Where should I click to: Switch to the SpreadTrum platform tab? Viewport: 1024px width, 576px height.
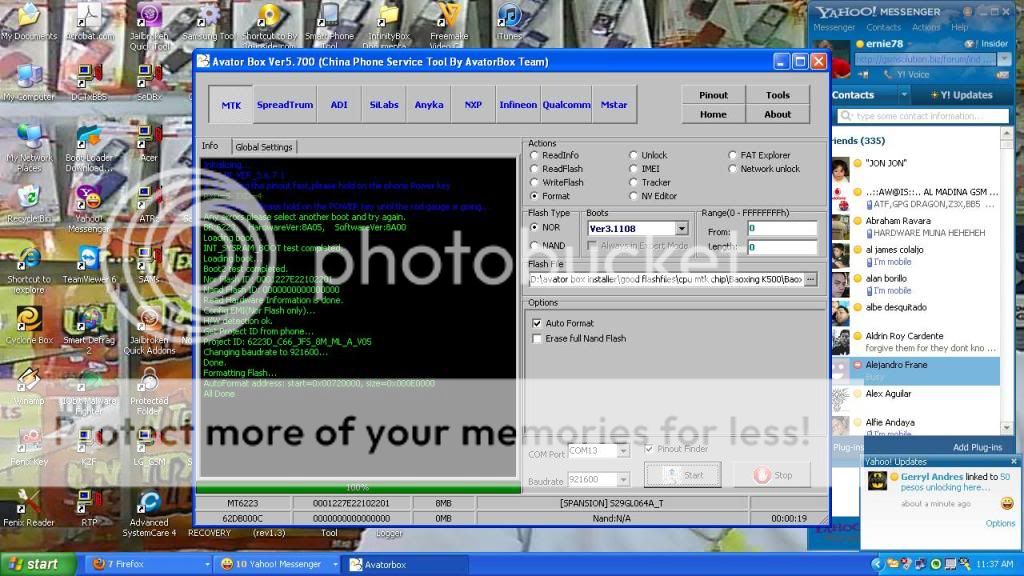coord(285,105)
